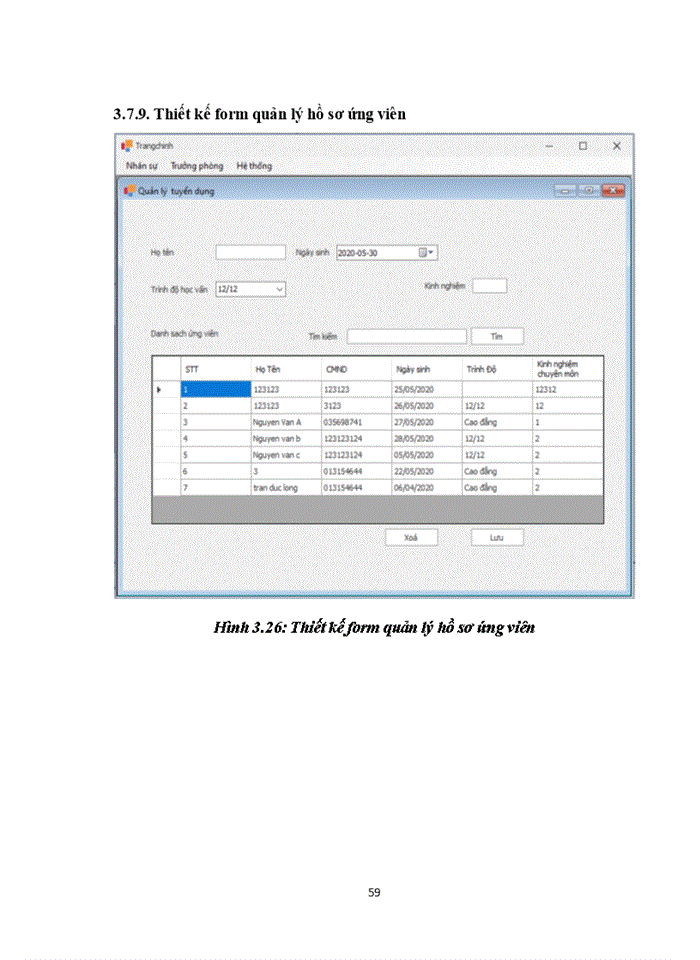Click CMND cell 3123

click(356, 406)
